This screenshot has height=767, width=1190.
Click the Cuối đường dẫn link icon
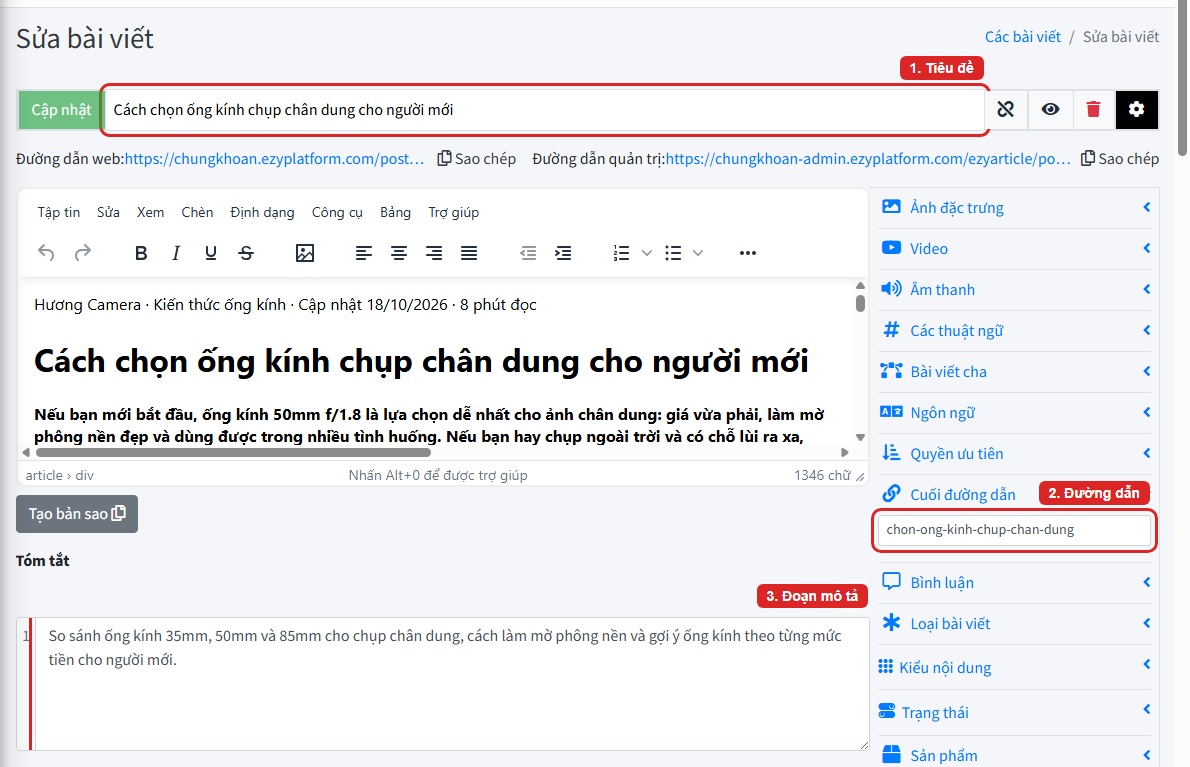(x=891, y=494)
